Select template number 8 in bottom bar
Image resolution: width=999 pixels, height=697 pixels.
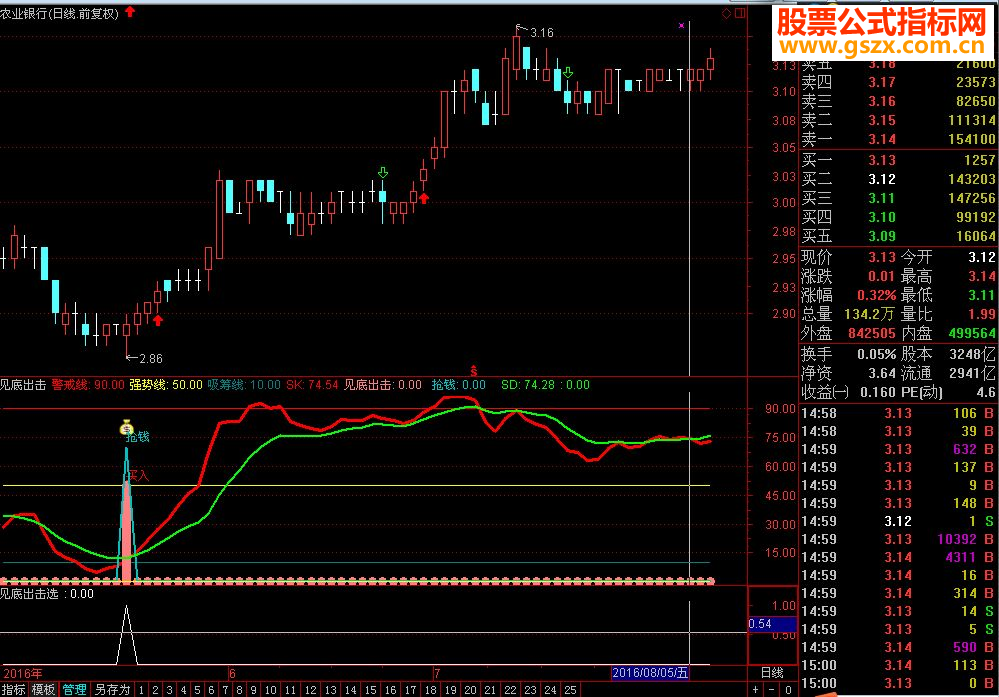tap(239, 690)
